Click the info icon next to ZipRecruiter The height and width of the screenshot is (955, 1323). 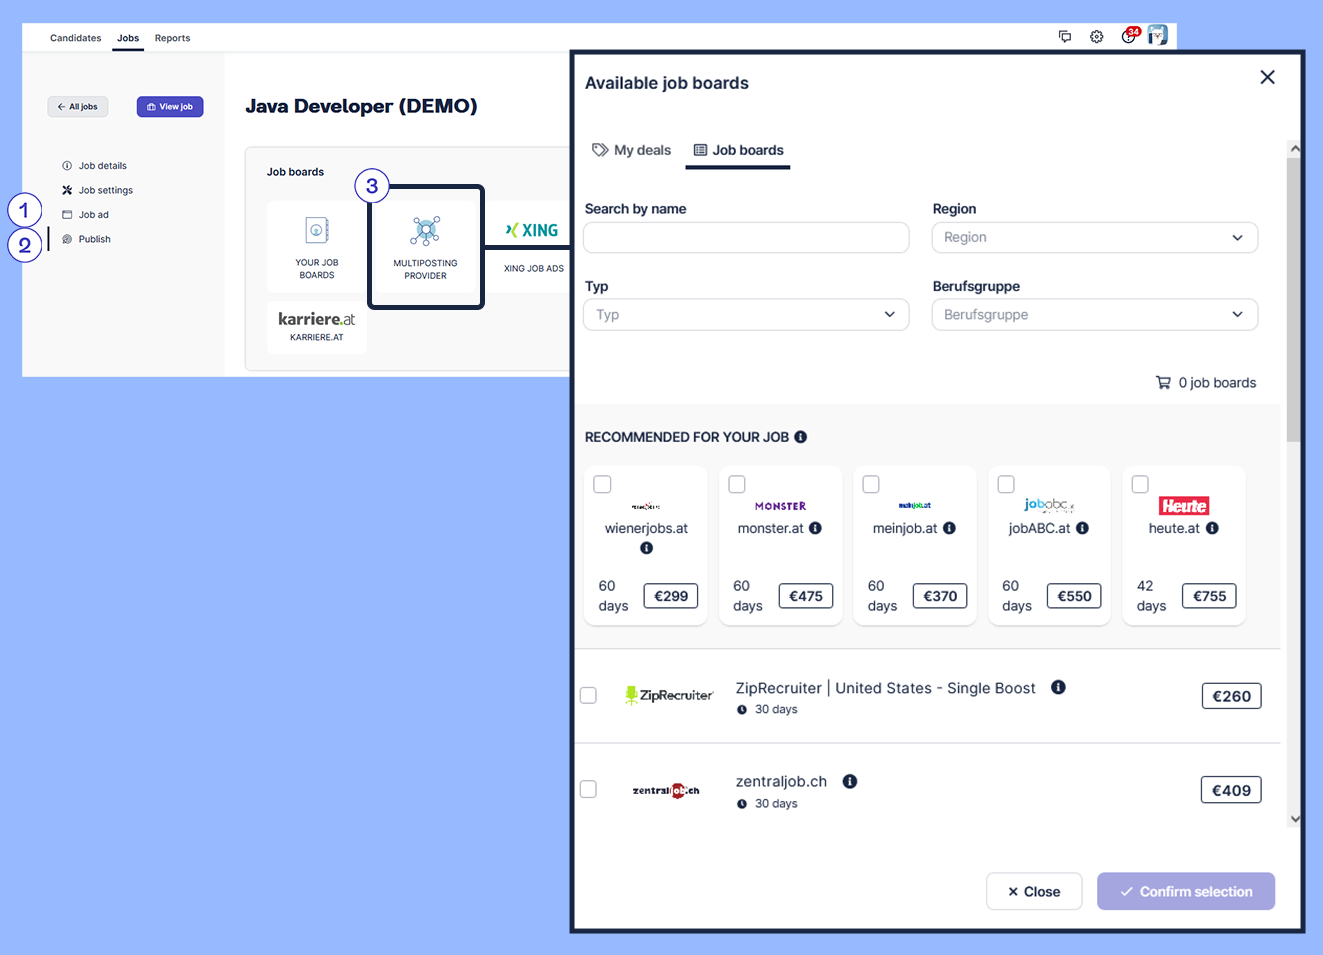point(1058,687)
